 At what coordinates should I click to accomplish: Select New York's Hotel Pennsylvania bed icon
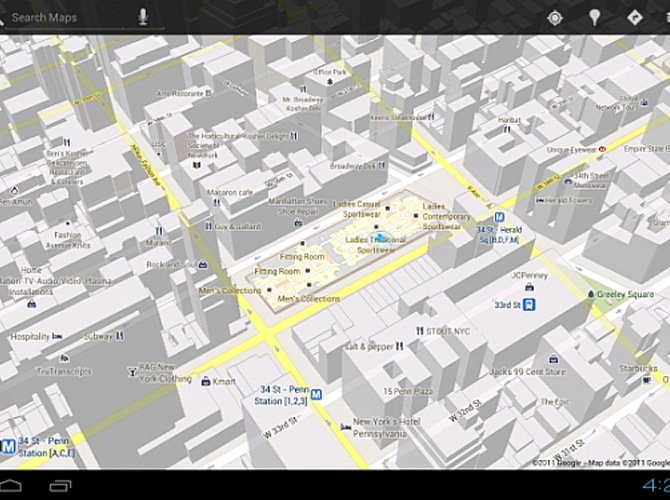pos(346,426)
